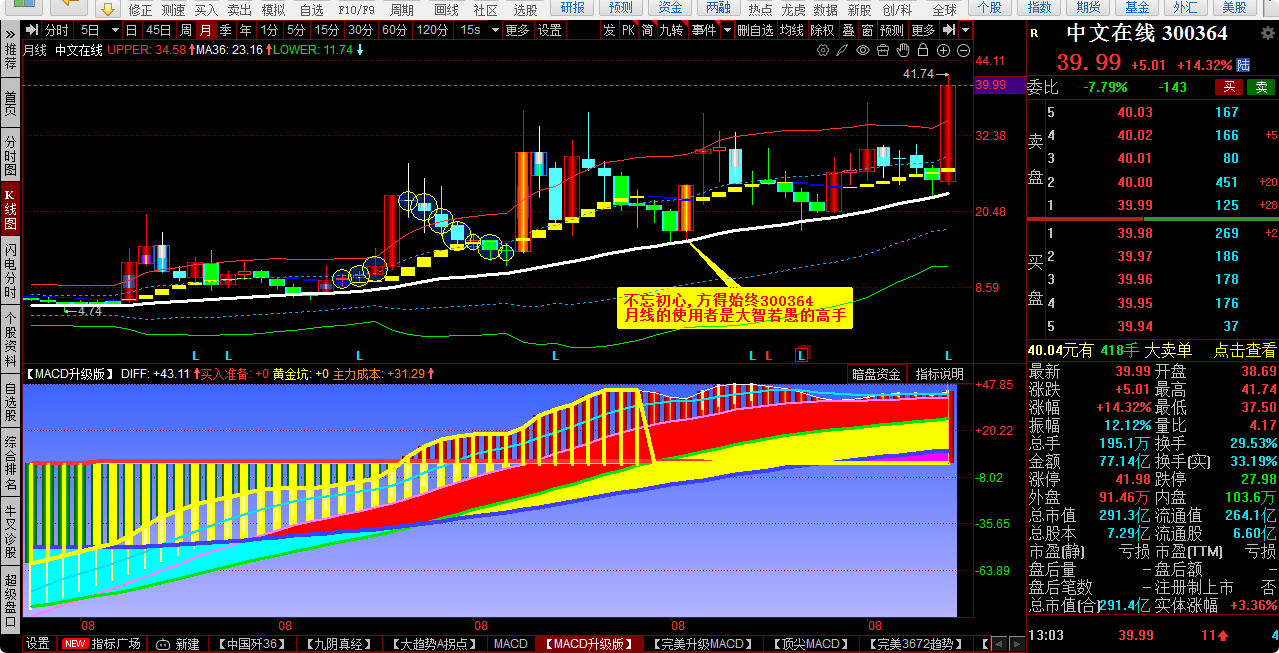1279x653 pixels.
Task: Click the NEW badge 指标广场 entry
Action: 102,644
